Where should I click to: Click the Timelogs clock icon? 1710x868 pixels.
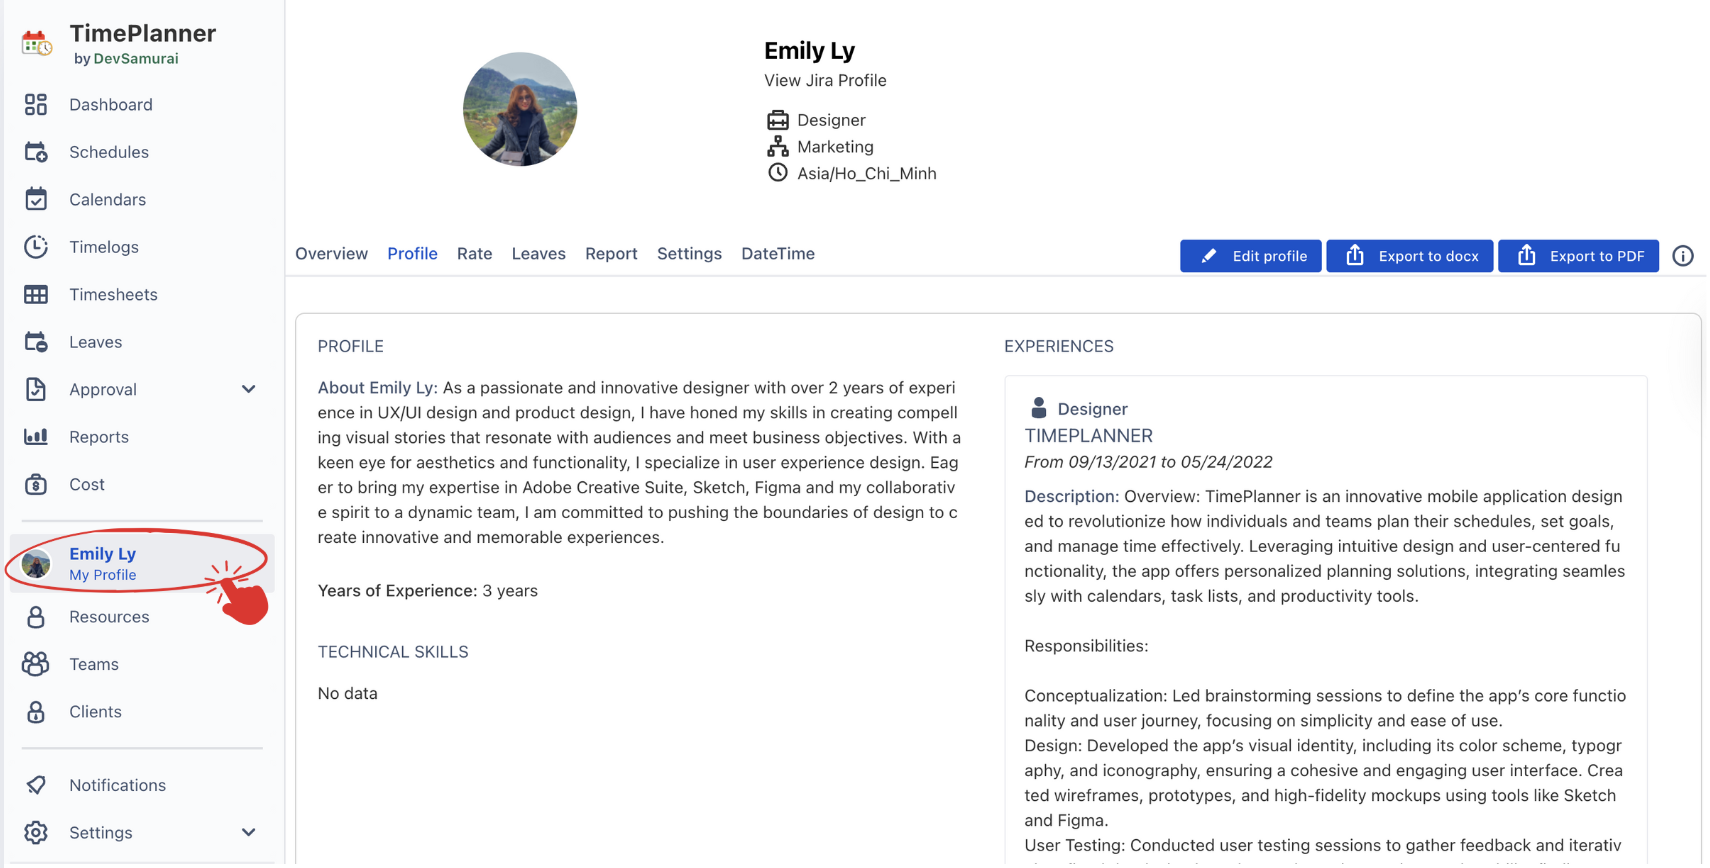click(x=36, y=247)
